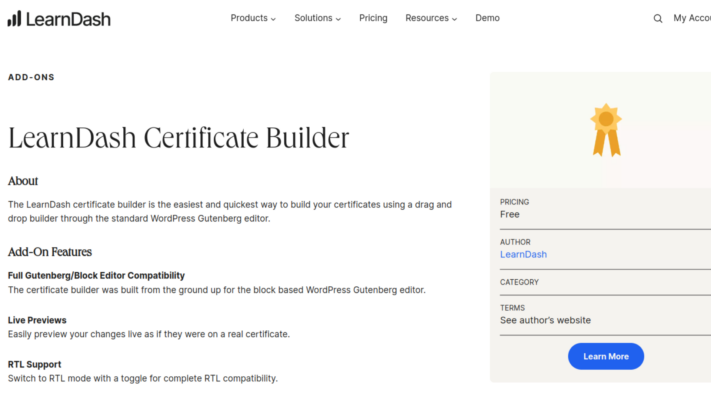Expand the Products dropdown menu
The width and height of the screenshot is (711, 400).
pyautogui.click(x=253, y=18)
